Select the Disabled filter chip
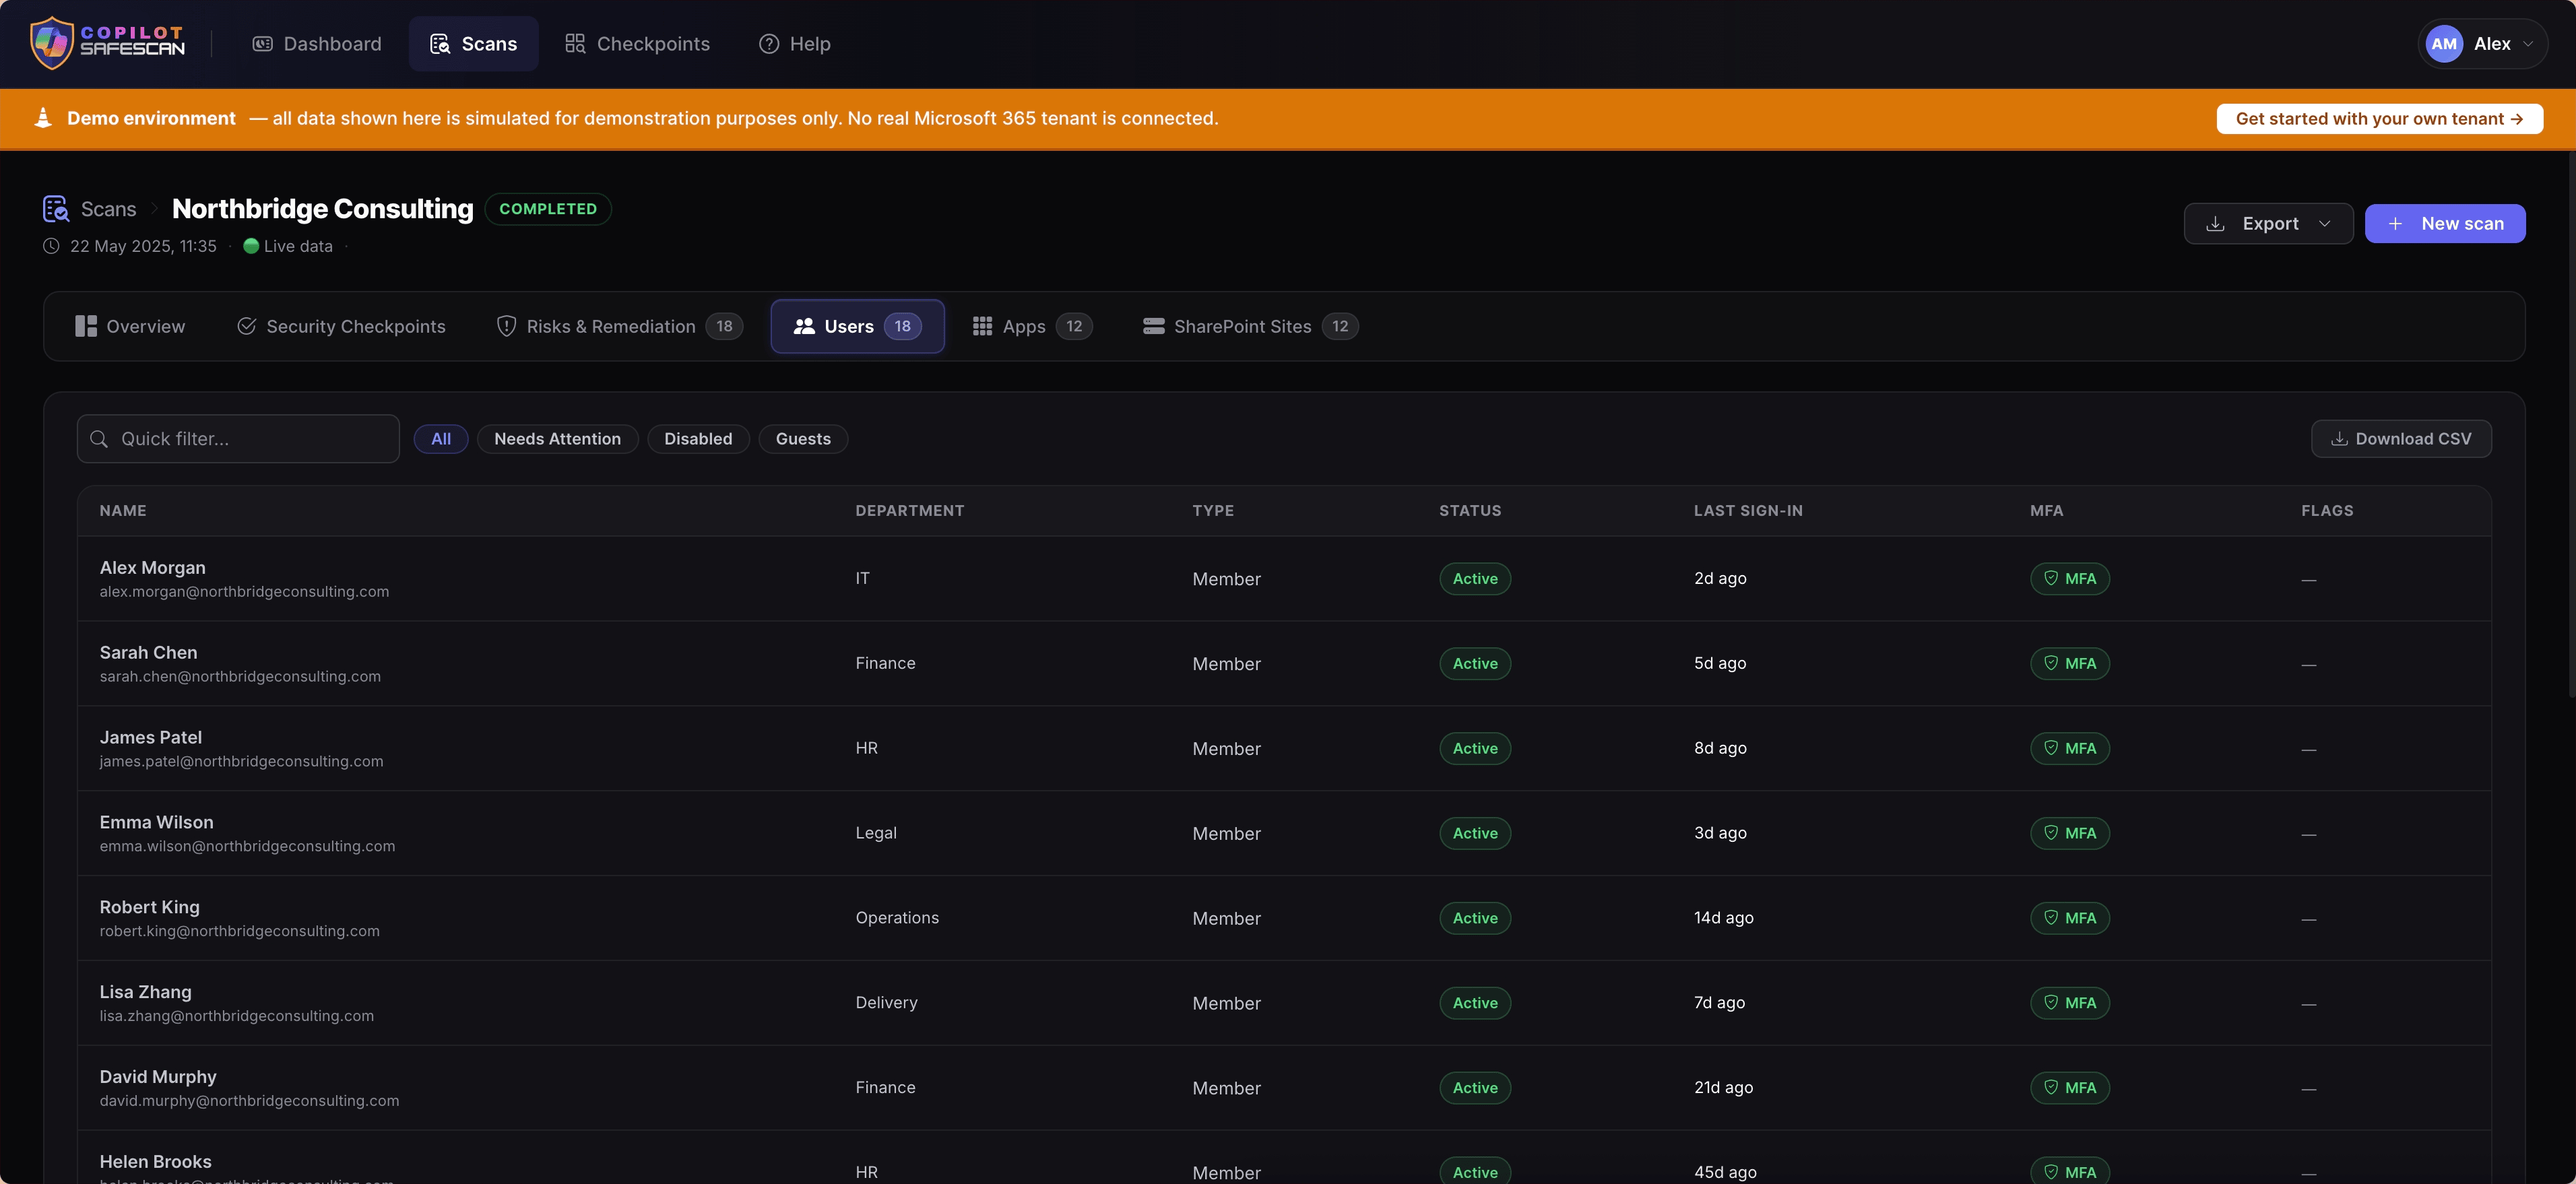 pyautogui.click(x=698, y=439)
